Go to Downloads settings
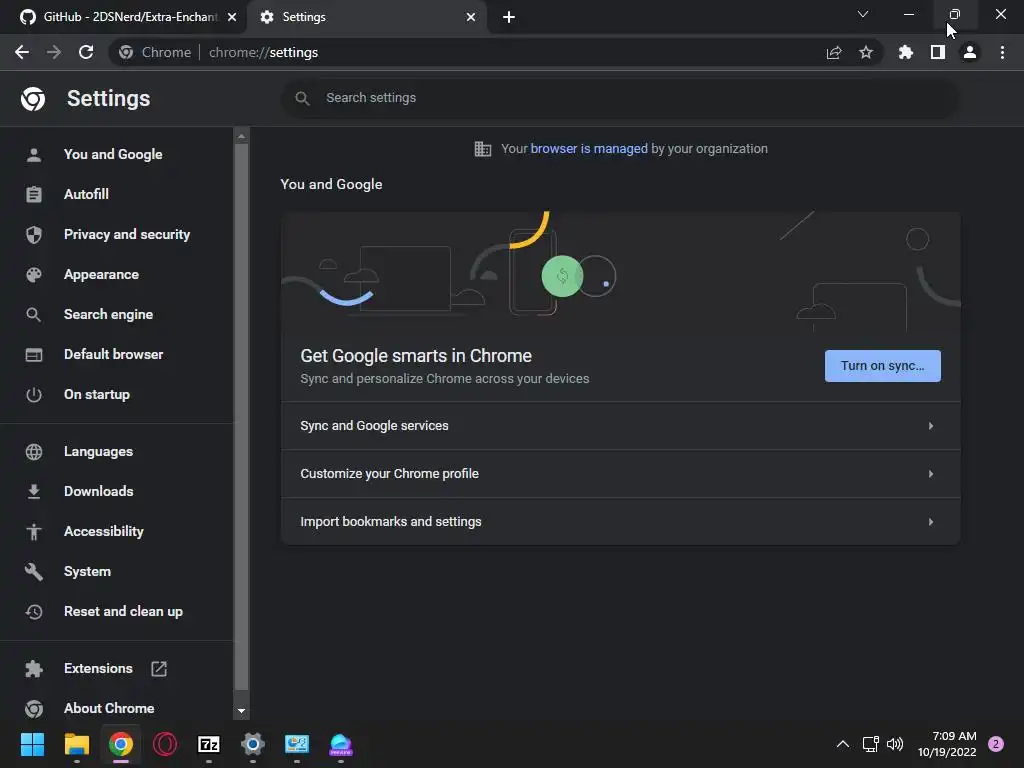 tap(99, 491)
